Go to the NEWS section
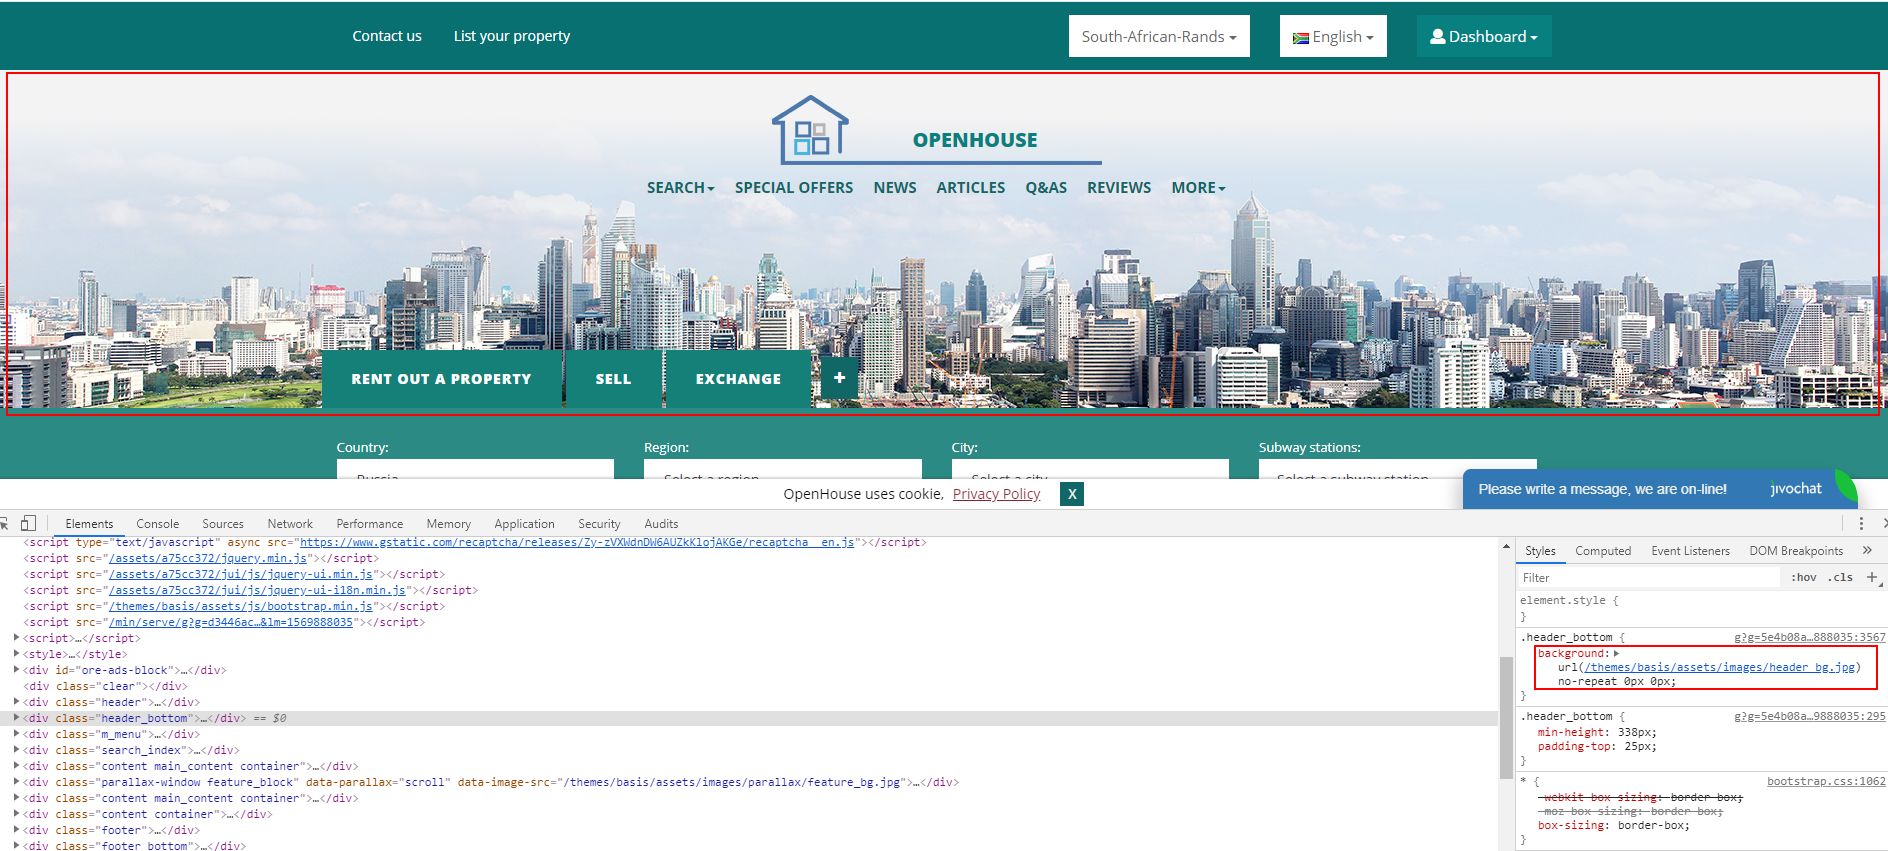 click(895, 188)
